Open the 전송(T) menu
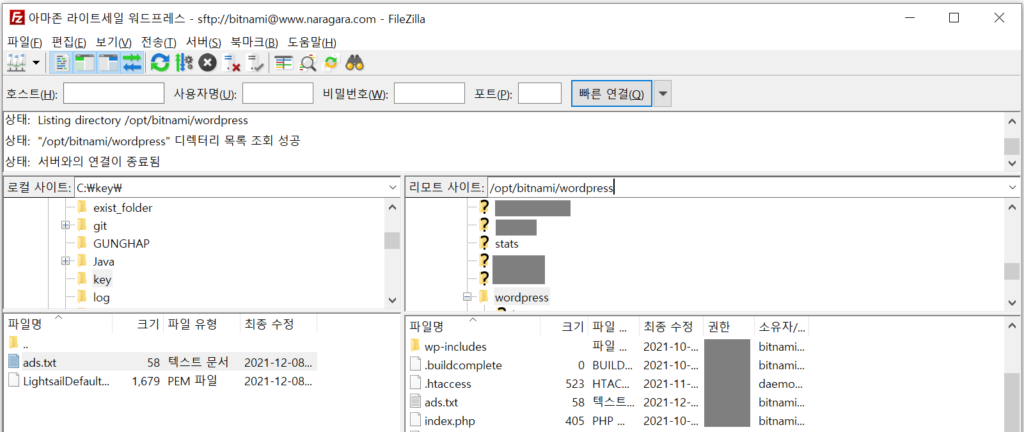Image resolution: width=1024 pixels, height=432 pixels. pos(159,42)
